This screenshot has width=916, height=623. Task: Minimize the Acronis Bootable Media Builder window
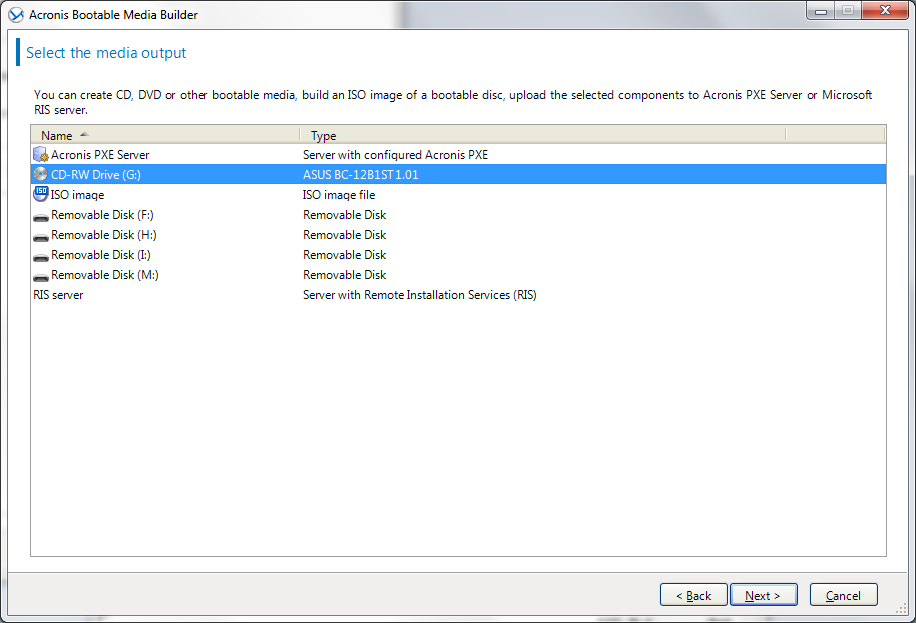821,11
